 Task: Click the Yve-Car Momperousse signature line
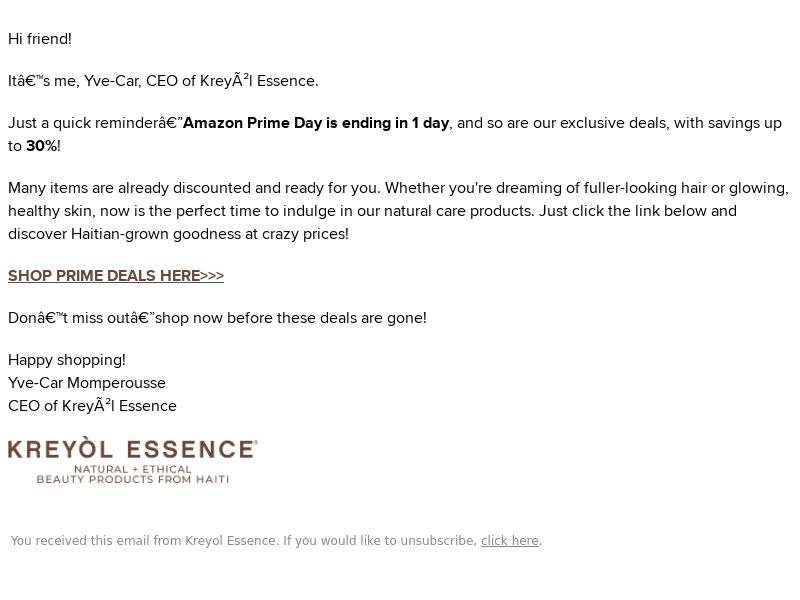pos(87,383)
